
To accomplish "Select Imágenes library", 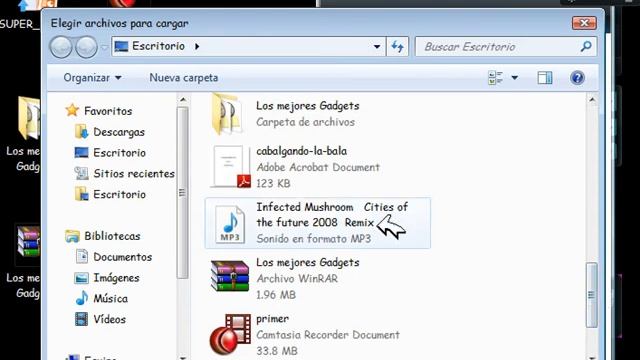I will pos(116,278).
